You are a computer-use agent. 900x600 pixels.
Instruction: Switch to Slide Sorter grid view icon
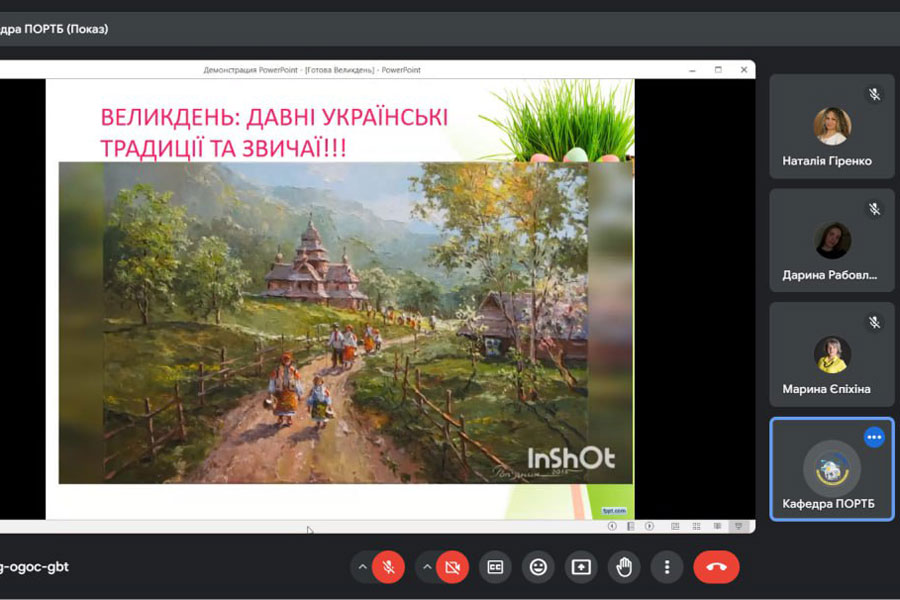pos(696,527)
